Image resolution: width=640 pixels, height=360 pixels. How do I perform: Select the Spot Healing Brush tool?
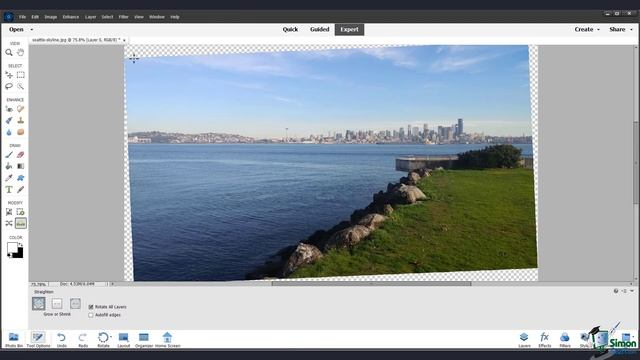click(20, 109)
